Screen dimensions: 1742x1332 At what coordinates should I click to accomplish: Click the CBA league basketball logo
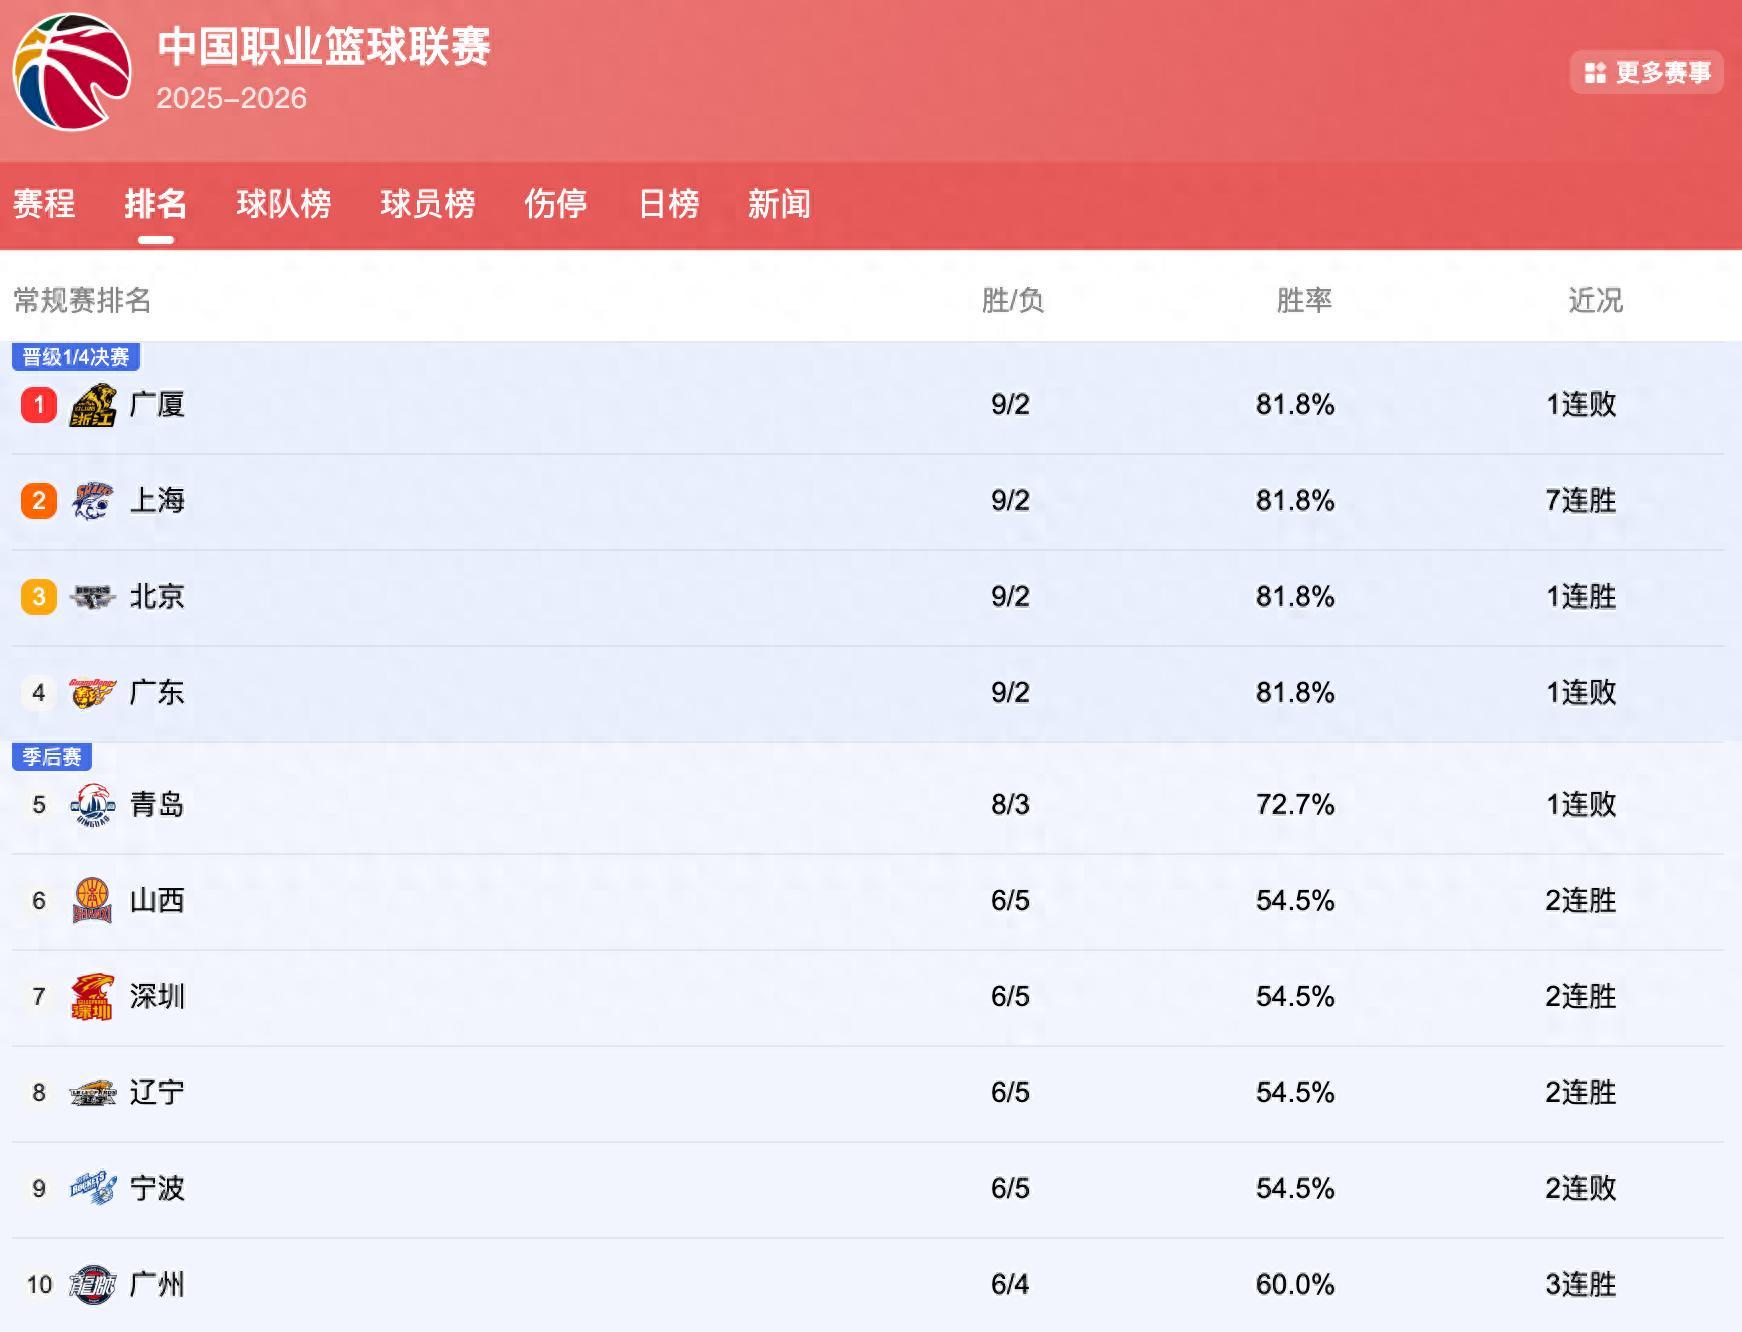click(x=72, y=71)
